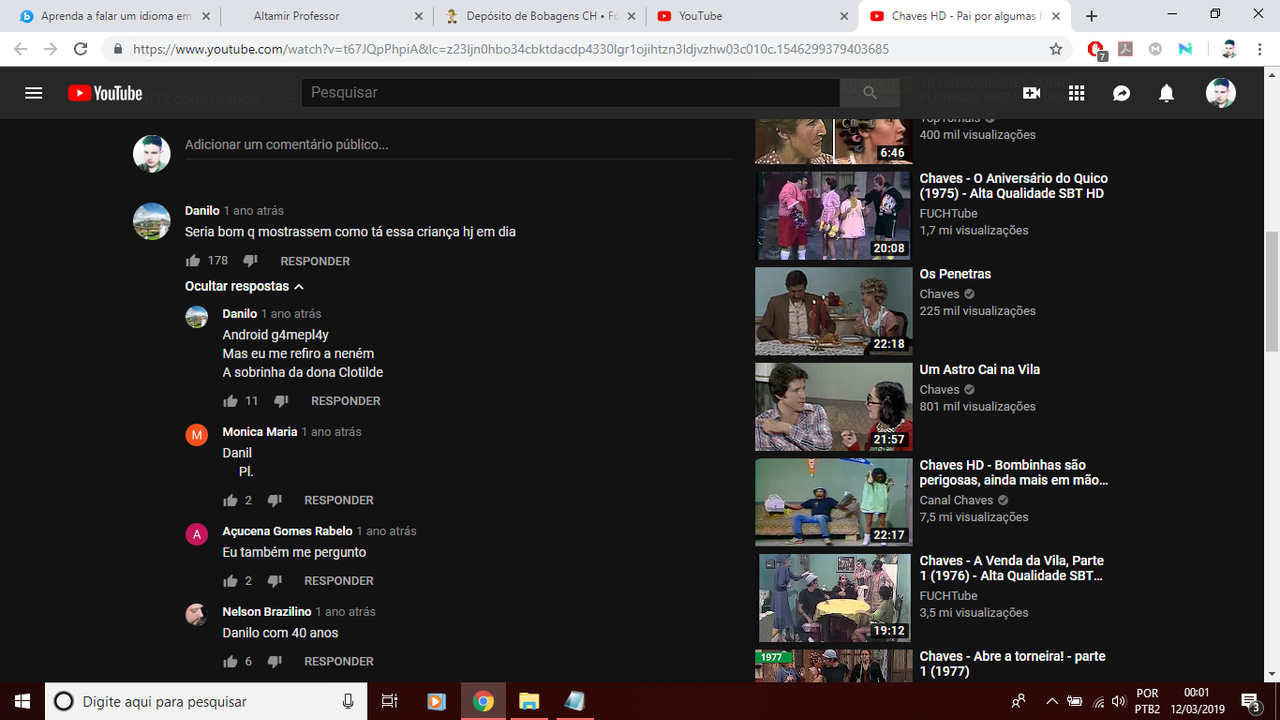Open the YouTube hamburger guide menu

[33, 93]
